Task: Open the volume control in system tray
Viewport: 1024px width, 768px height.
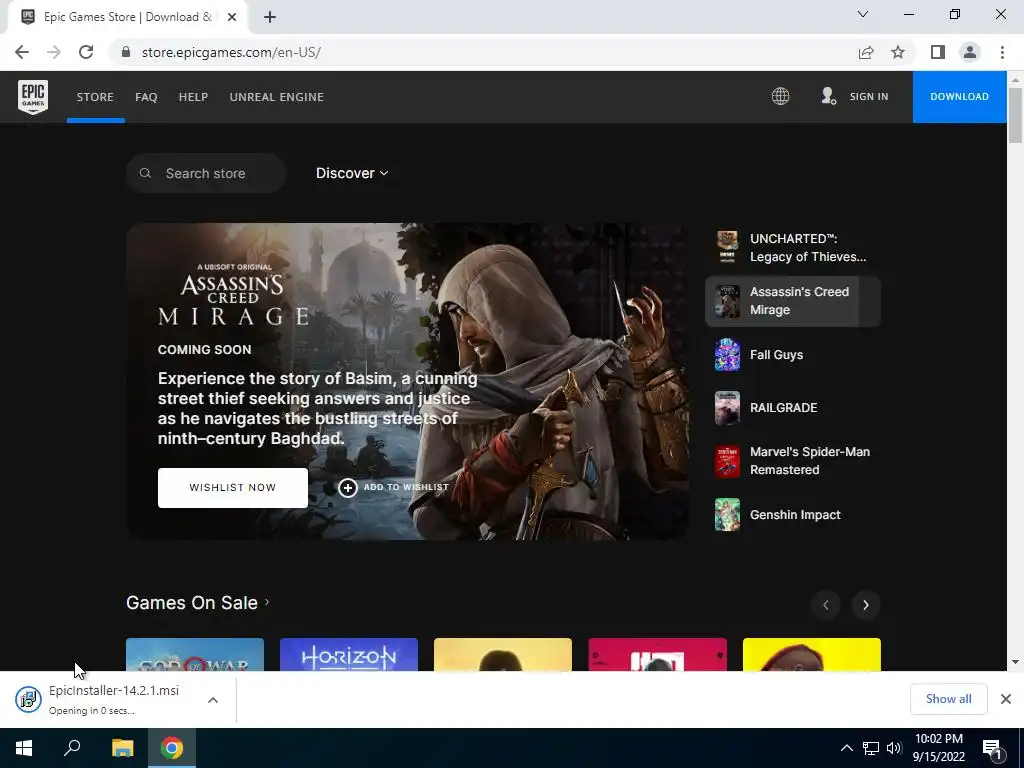Action: pos(893,748)
